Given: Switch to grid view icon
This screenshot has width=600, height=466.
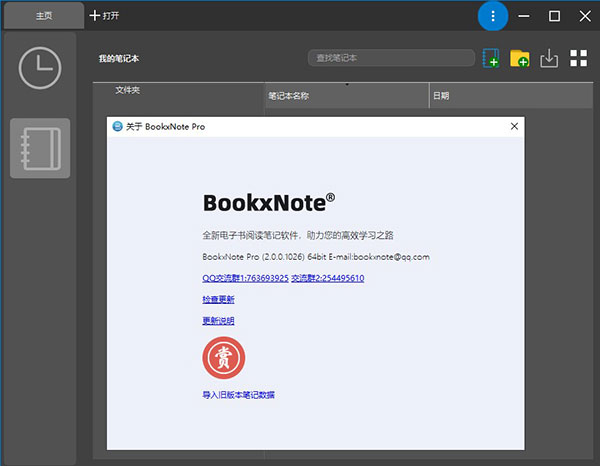Looking at the screenshot, I should [579, 58].
